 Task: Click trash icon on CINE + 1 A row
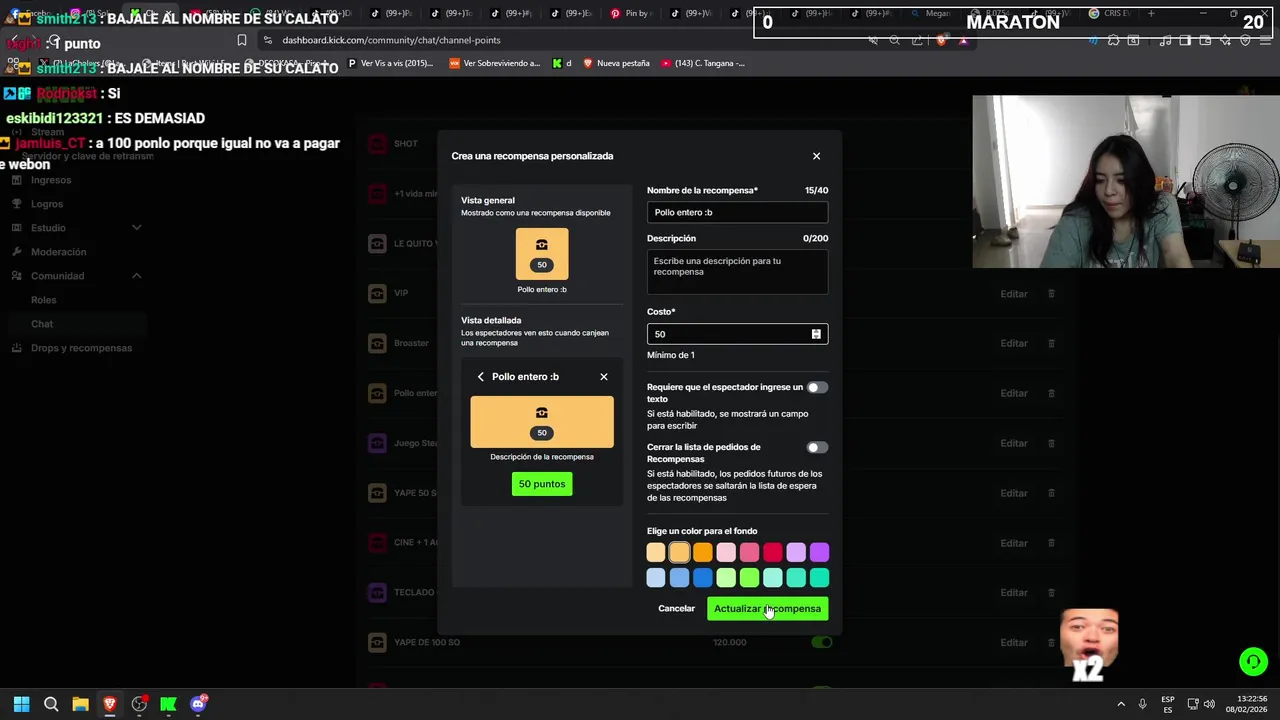[x=1051, y=543]
